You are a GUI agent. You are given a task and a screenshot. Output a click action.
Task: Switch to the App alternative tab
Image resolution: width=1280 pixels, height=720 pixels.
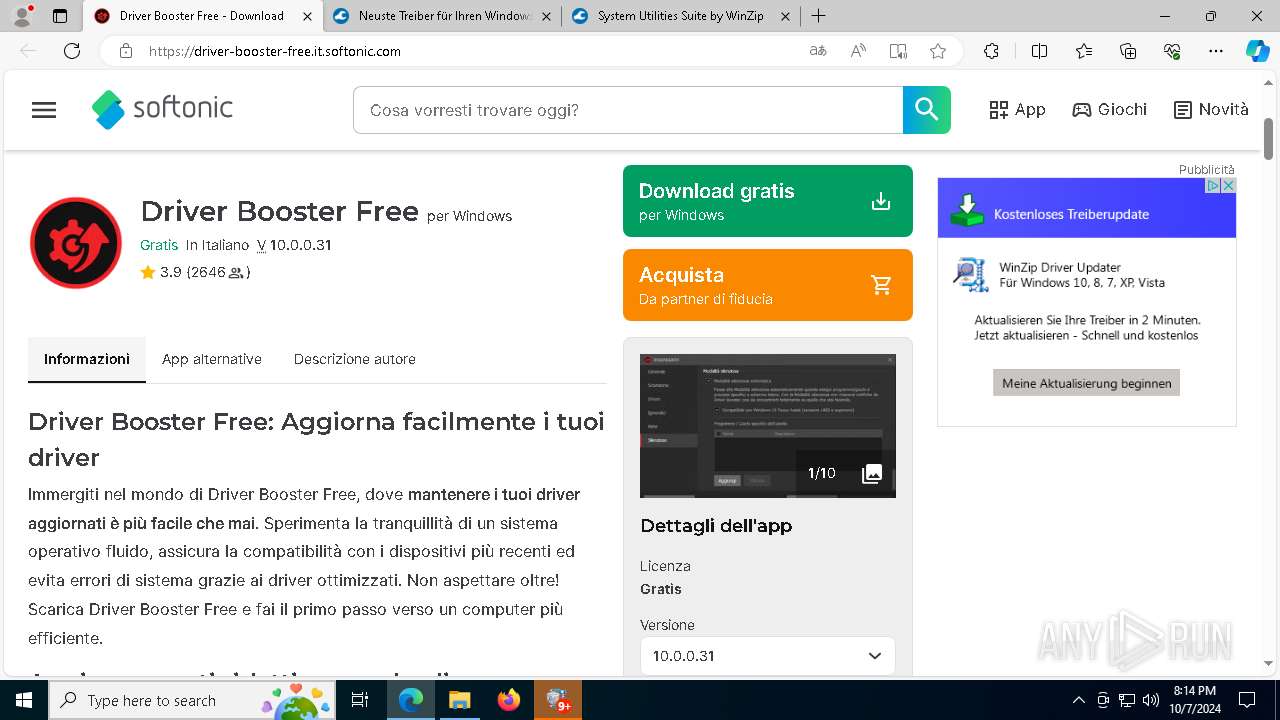pos(212,359)
